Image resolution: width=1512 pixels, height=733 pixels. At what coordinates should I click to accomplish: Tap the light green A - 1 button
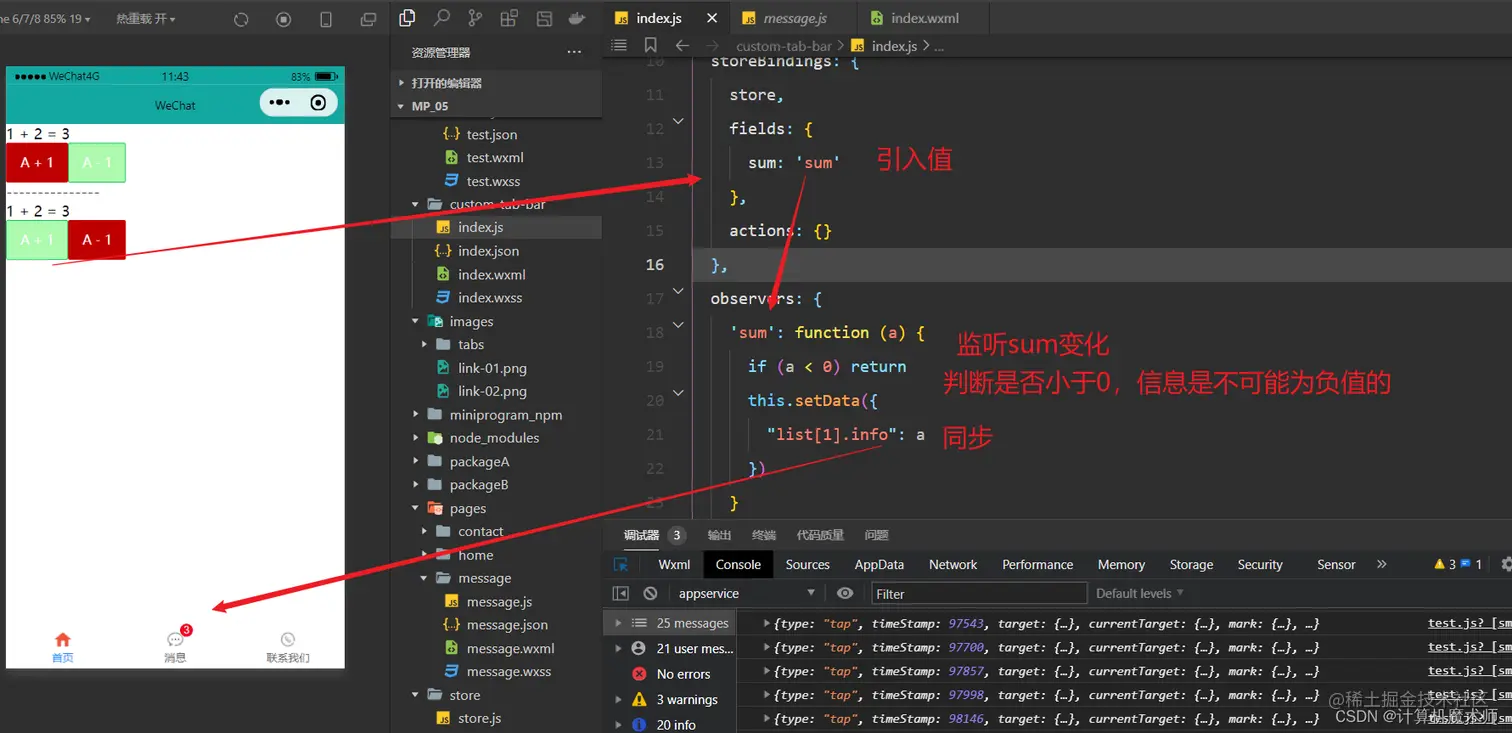click(x=97, y=163)
